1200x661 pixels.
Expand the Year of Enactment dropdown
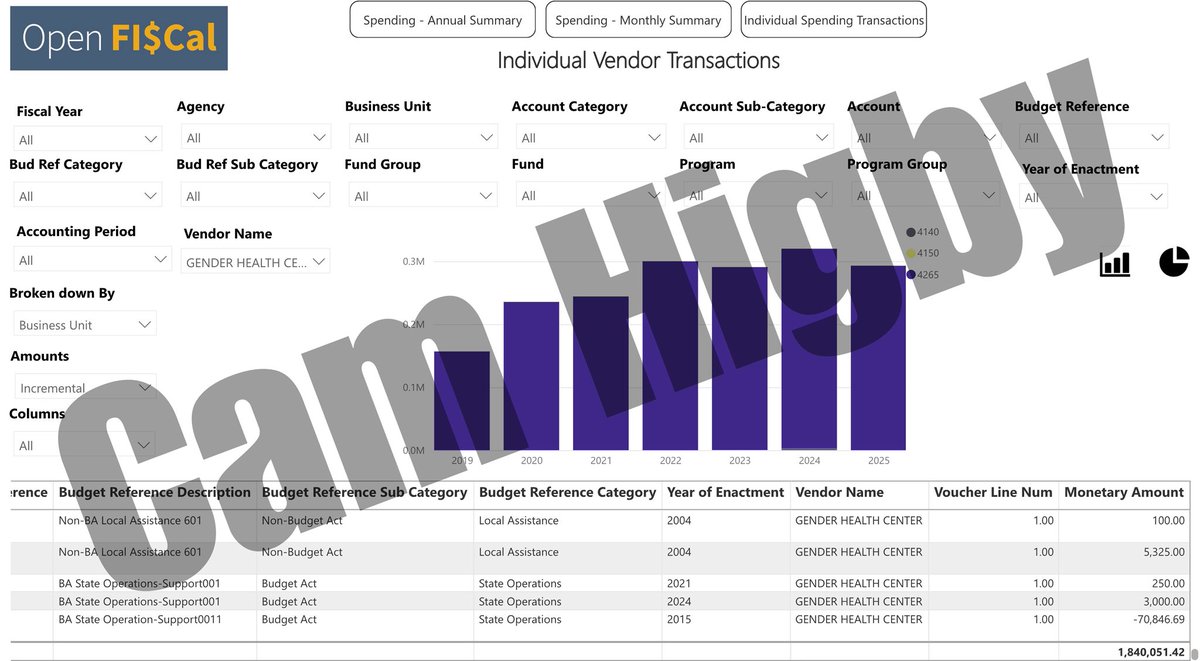pos(1093,197)
